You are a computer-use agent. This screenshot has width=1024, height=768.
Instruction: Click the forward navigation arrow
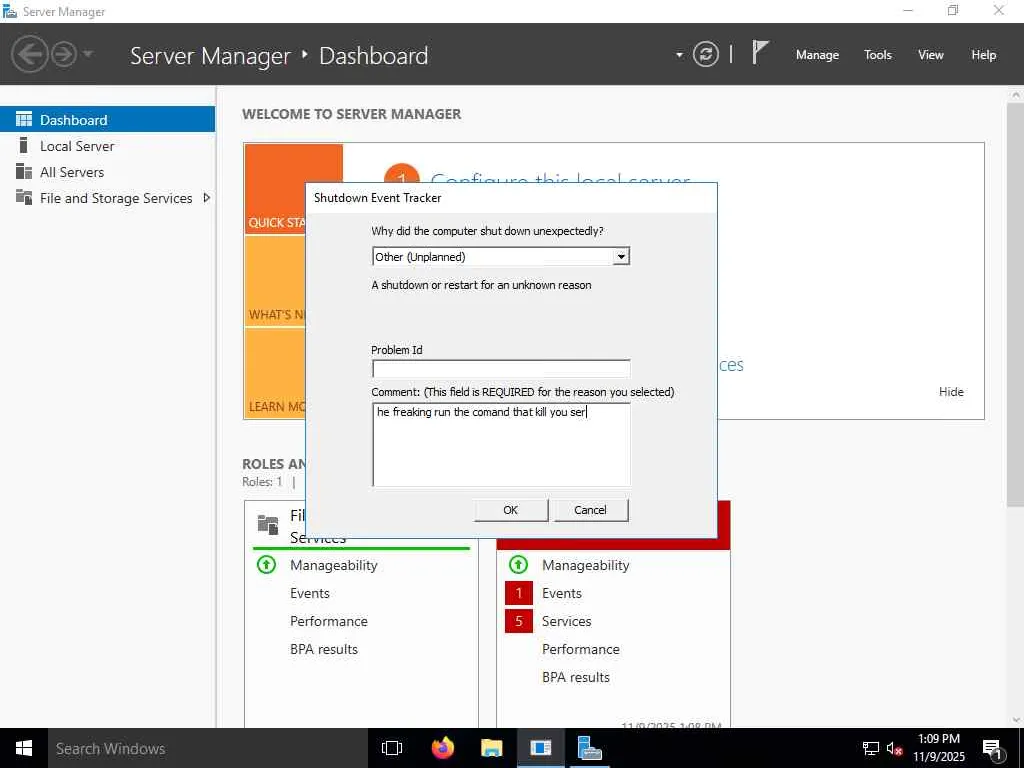tap(64, 54)
